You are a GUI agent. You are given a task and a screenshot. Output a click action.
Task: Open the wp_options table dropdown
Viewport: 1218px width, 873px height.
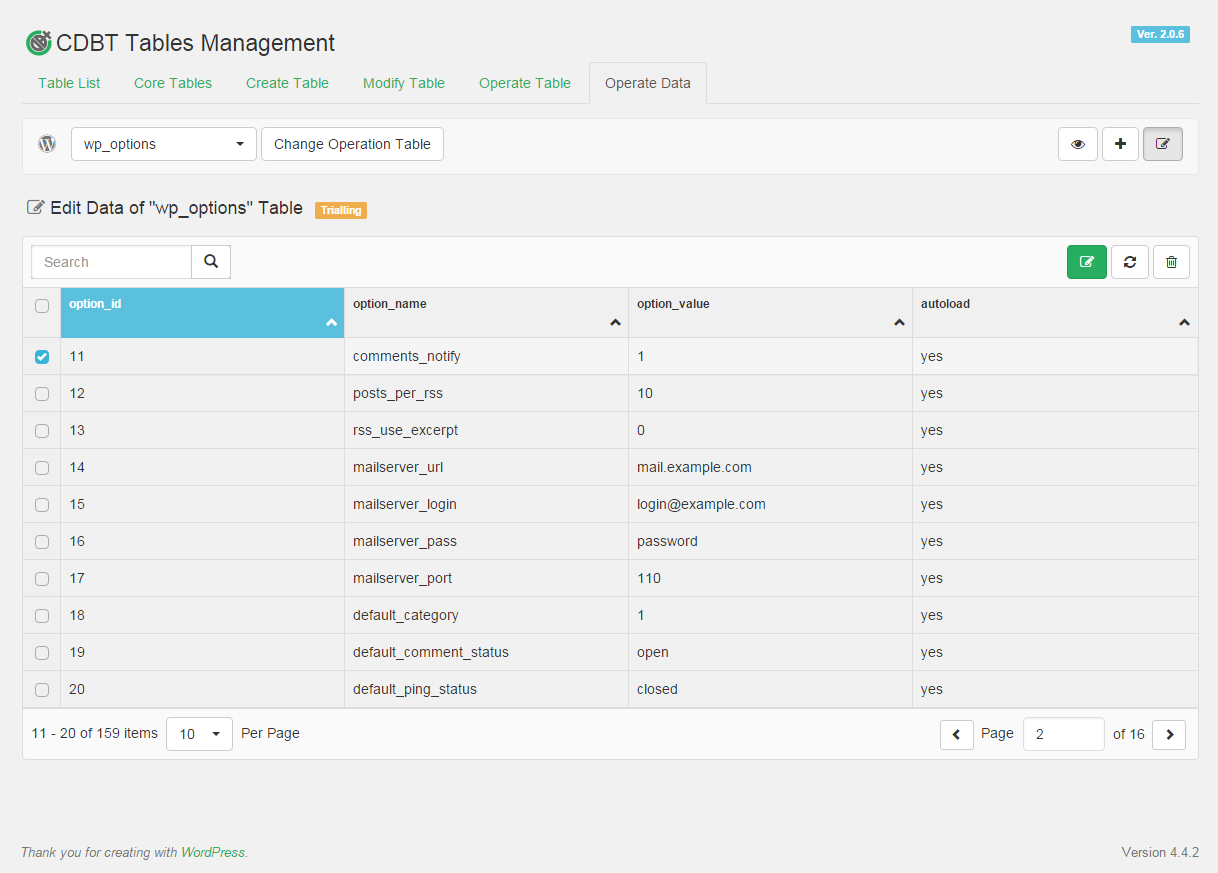(x=163, y=144)
